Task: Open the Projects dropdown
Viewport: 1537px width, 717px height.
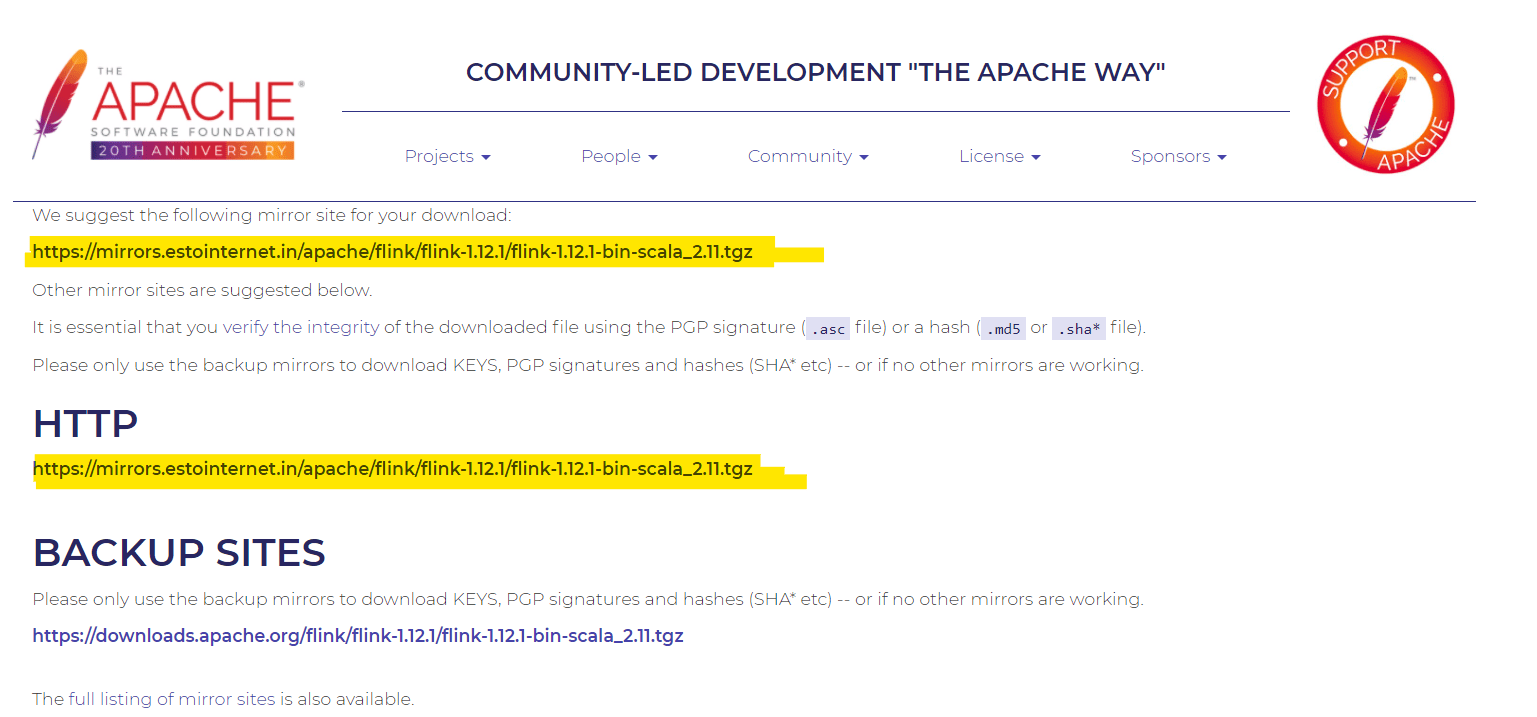Action: click(x=447, y=156)
